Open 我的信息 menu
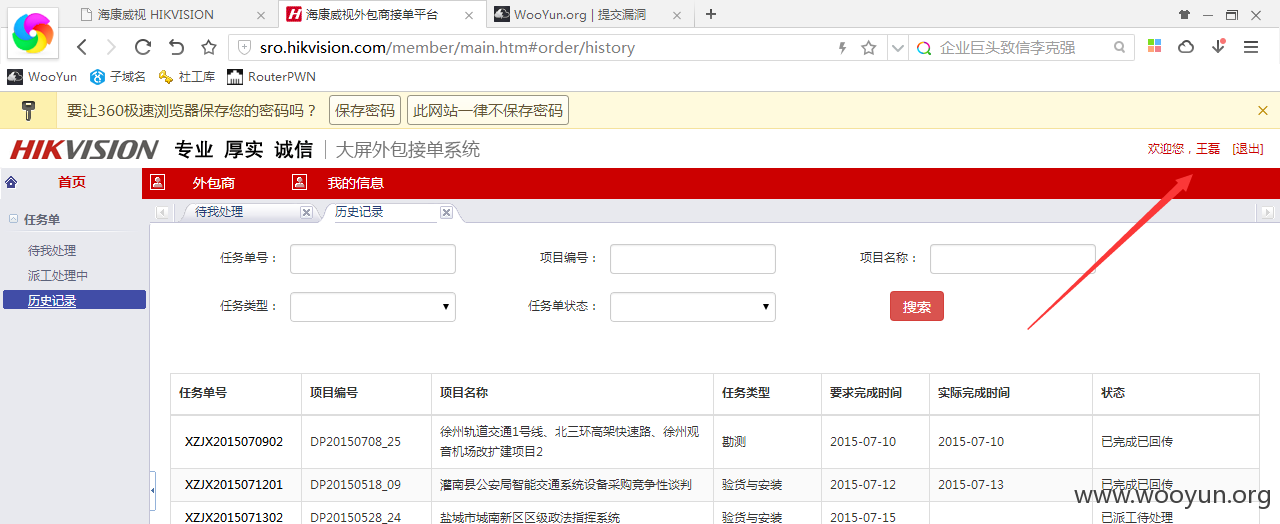 pos(356,183)
